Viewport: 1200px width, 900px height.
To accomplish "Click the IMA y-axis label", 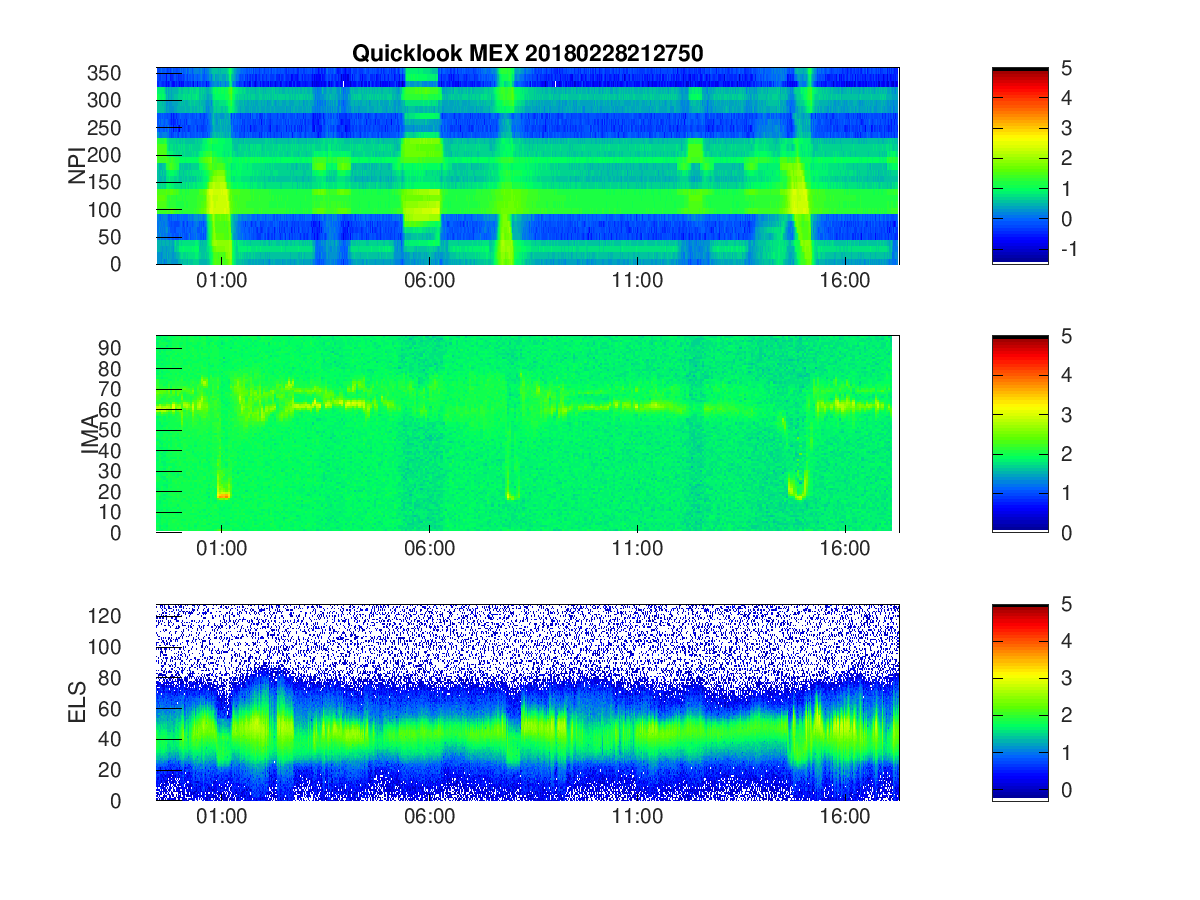I will [x=91, y=434].
